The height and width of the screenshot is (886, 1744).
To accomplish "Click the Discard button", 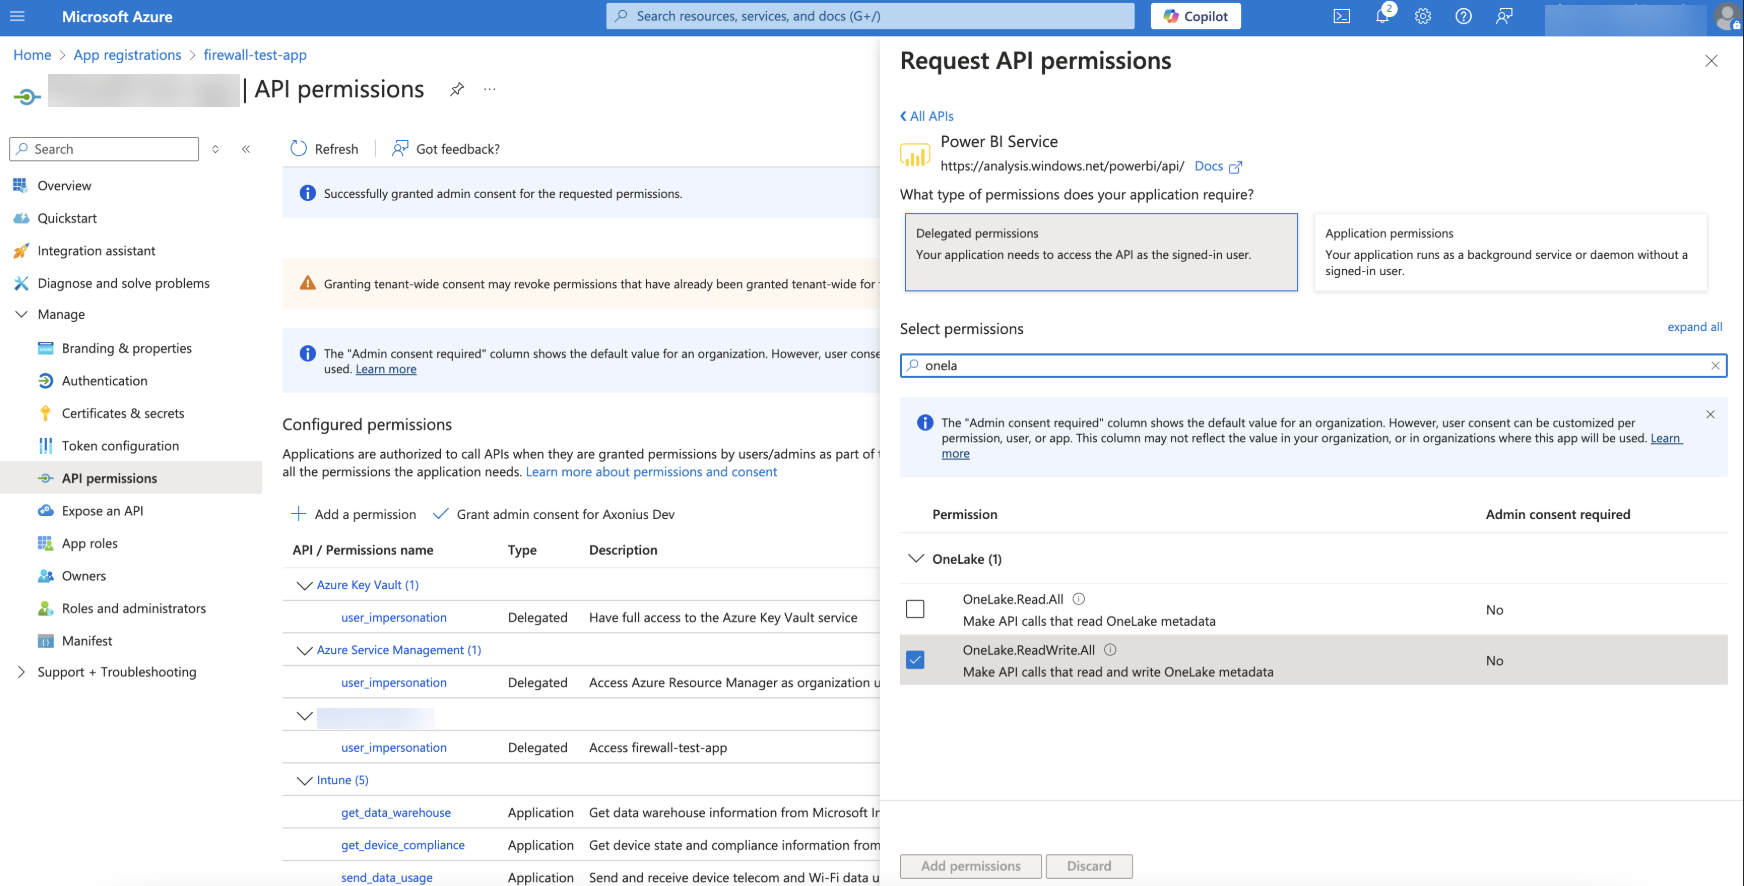I will coord(1089,866).
